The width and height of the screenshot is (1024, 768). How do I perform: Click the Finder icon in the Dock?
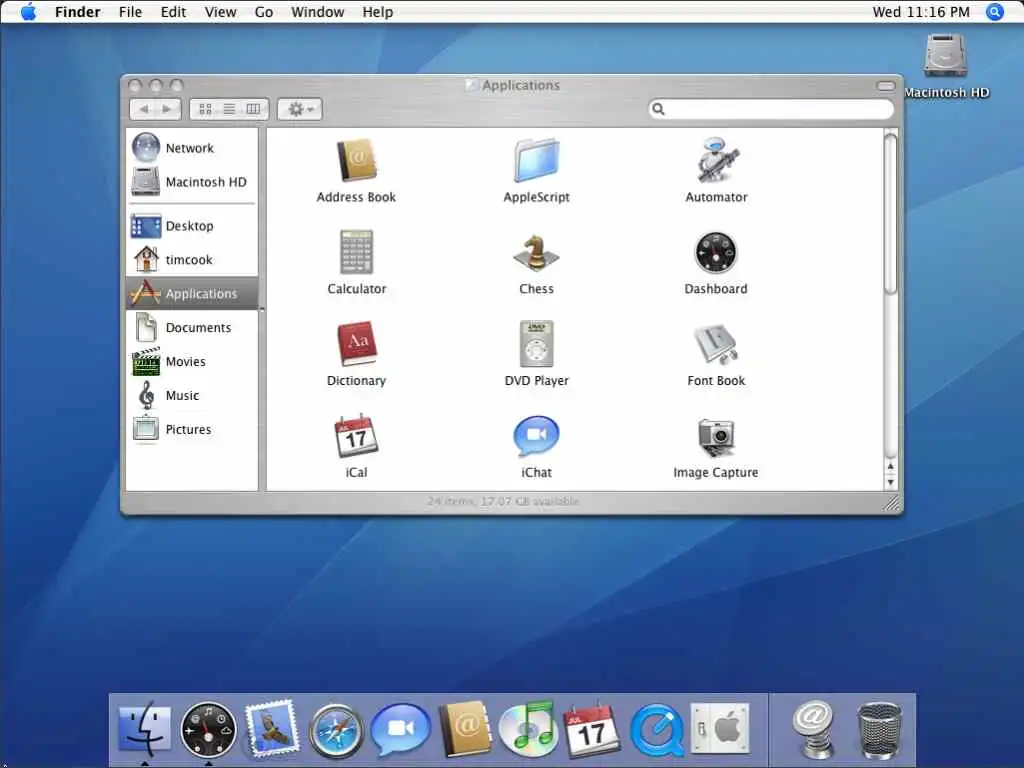(x=144, y=728)
